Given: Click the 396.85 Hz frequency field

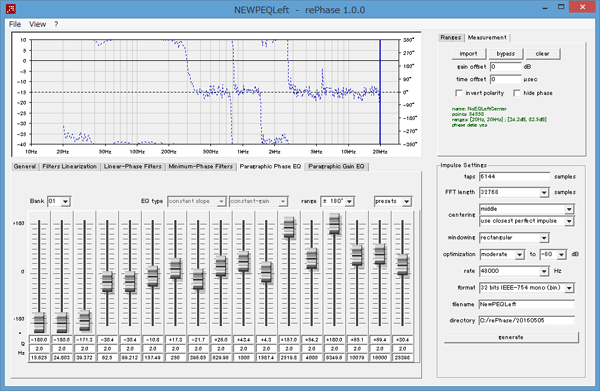Looking at the screenshot, I should coord(198,358).
